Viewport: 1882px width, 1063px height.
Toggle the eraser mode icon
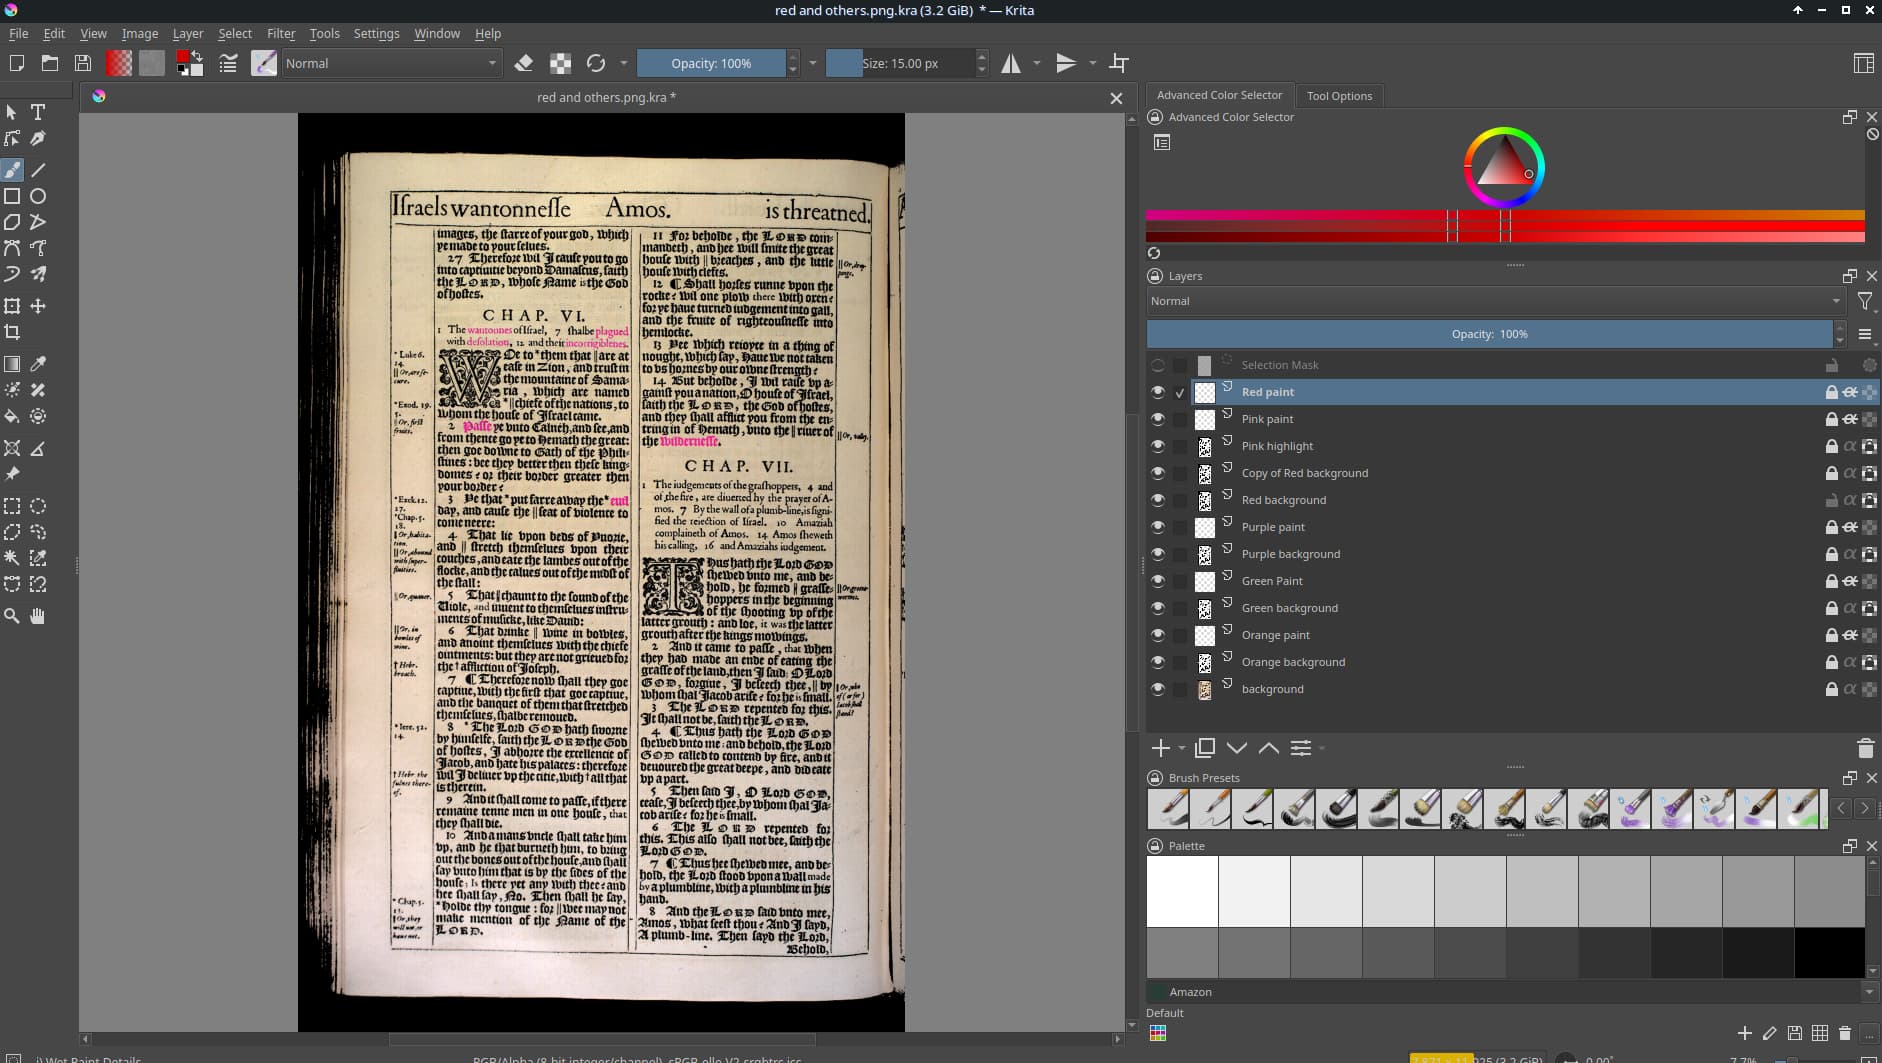tap(523, 63)
